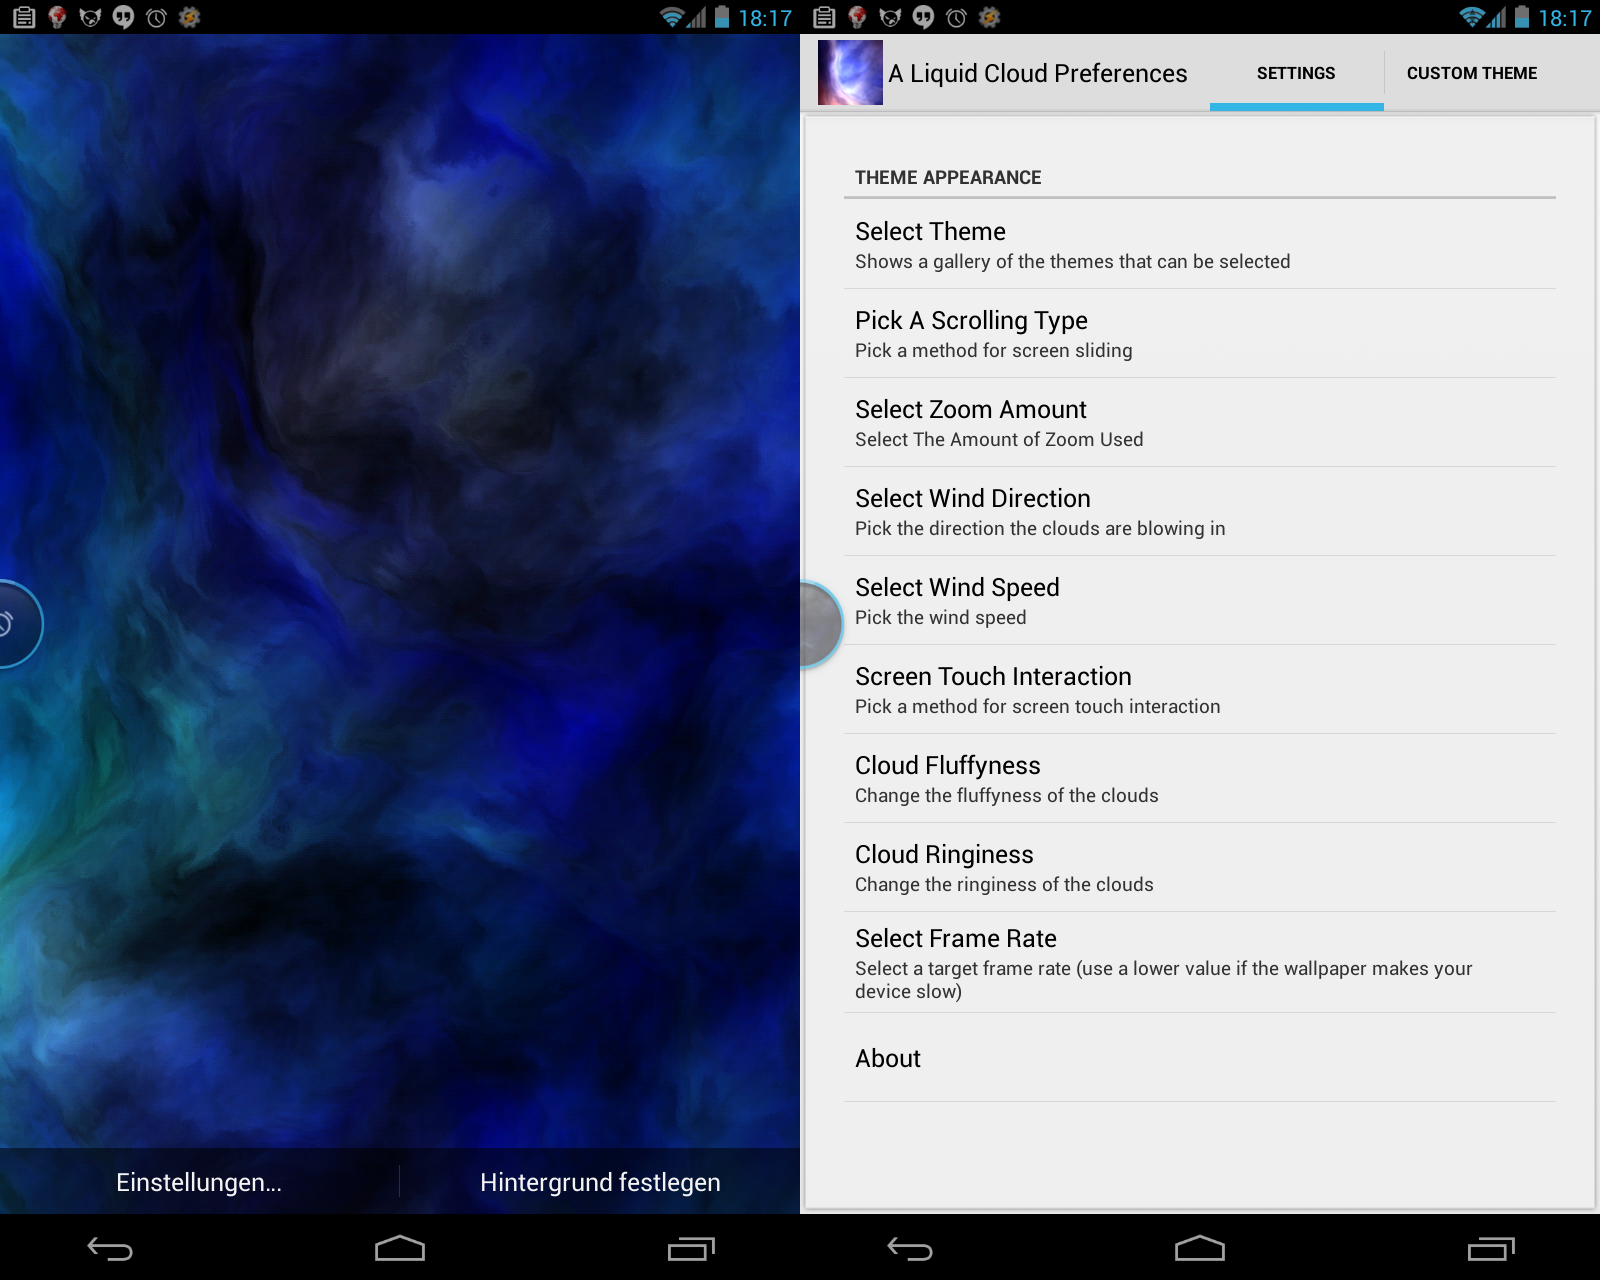Tap the floating circle handle beside Select Wind Speed
Screen dimensions: 1600x1280
click(821, 624)
